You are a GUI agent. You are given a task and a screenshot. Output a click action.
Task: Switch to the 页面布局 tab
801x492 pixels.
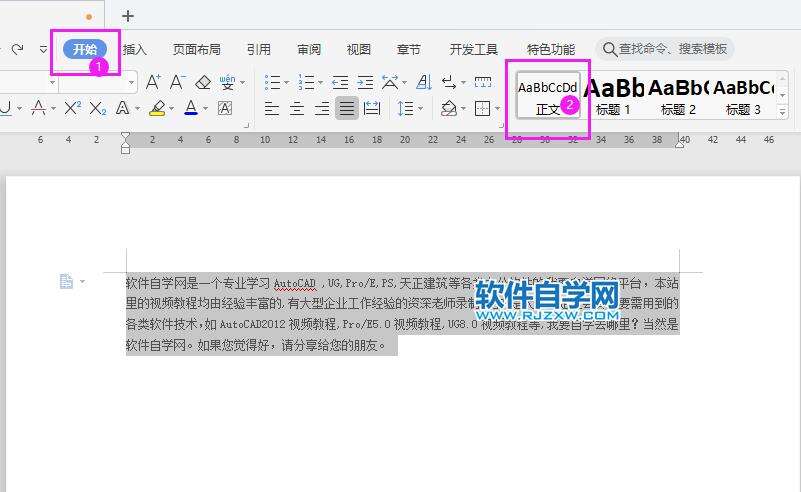tap(197, 50)
